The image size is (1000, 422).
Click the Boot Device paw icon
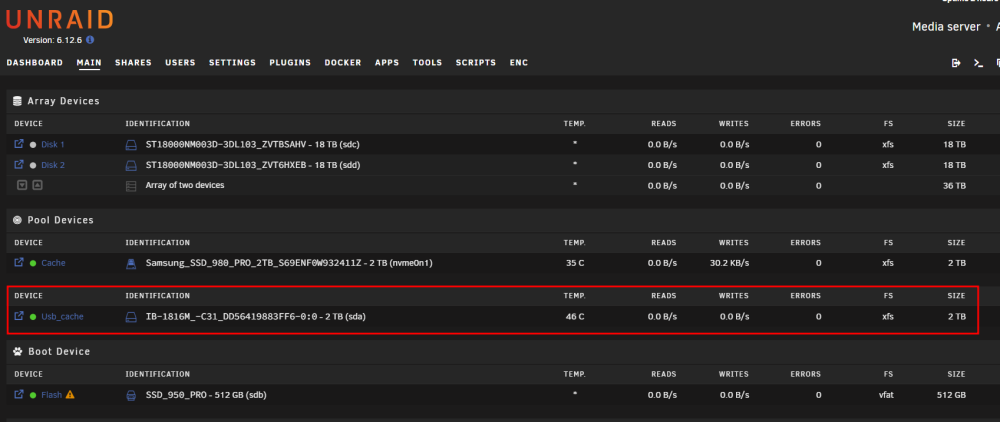coord(18,351)
